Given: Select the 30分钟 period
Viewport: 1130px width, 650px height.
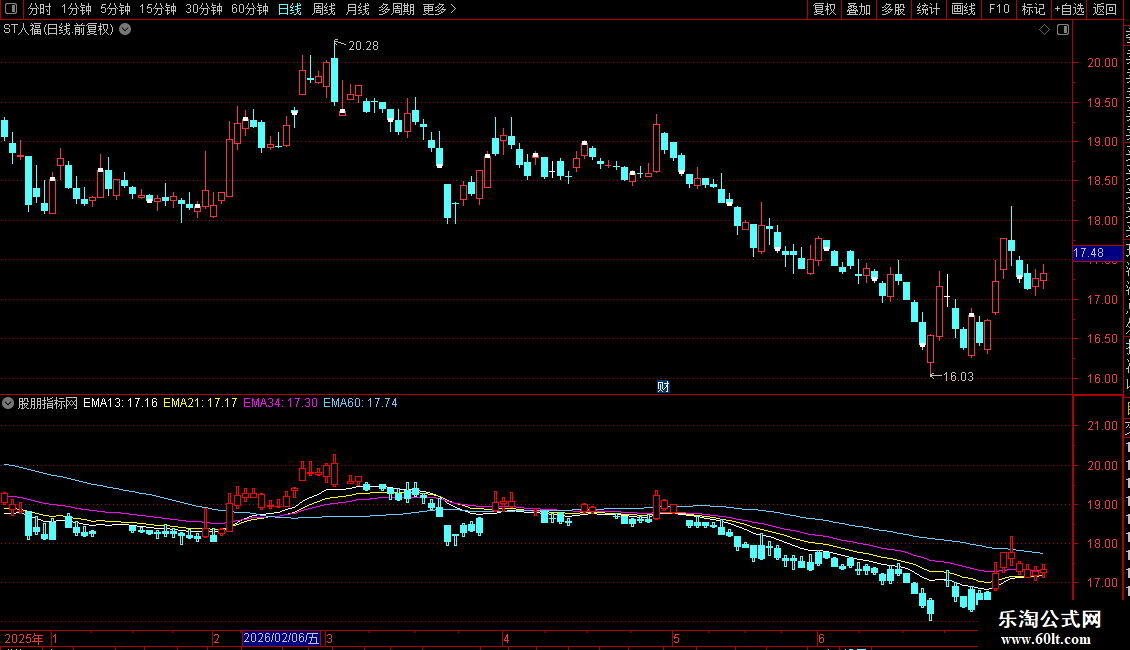Looking at the screenshot, I should 203,9.
